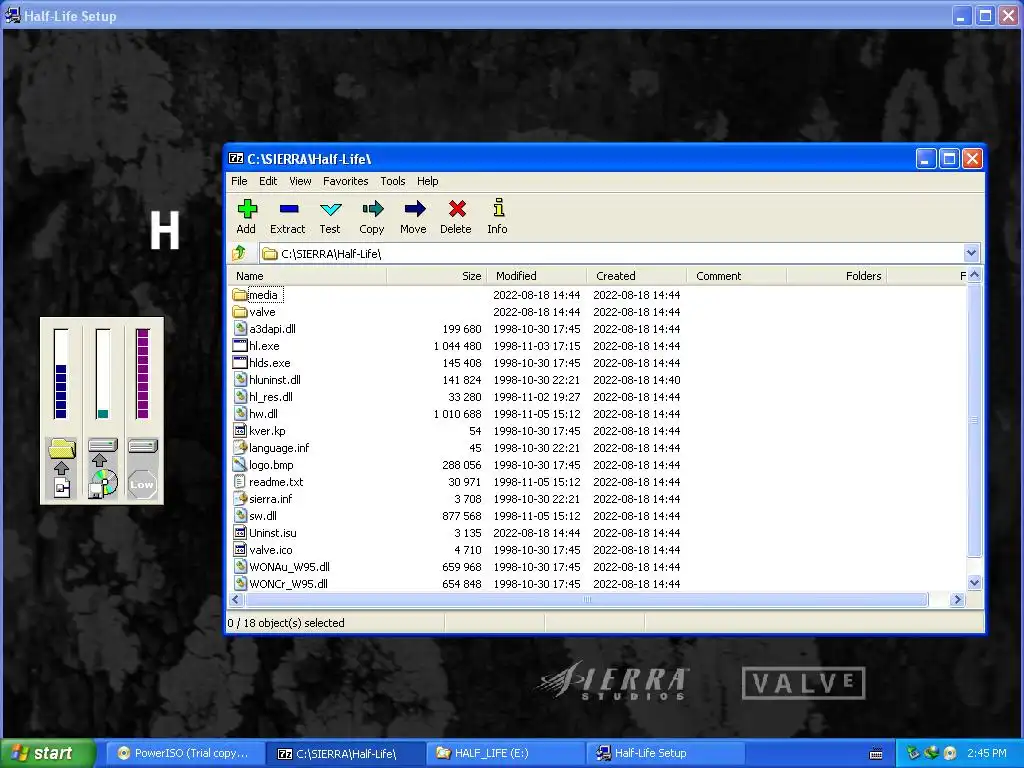The width and height of the screenshot is (1024, 768).
Task: Select the Uninst.isu file icon
Action: pyautogui.click(x=240, y=533)
